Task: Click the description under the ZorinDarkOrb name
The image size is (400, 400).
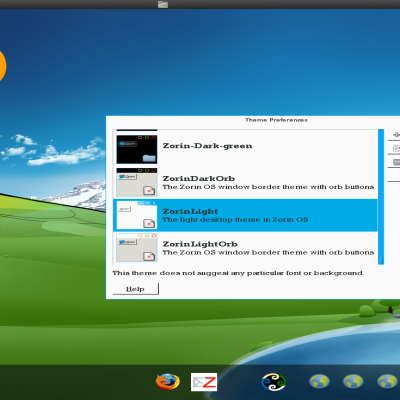Action: click(x=268, y=187)
